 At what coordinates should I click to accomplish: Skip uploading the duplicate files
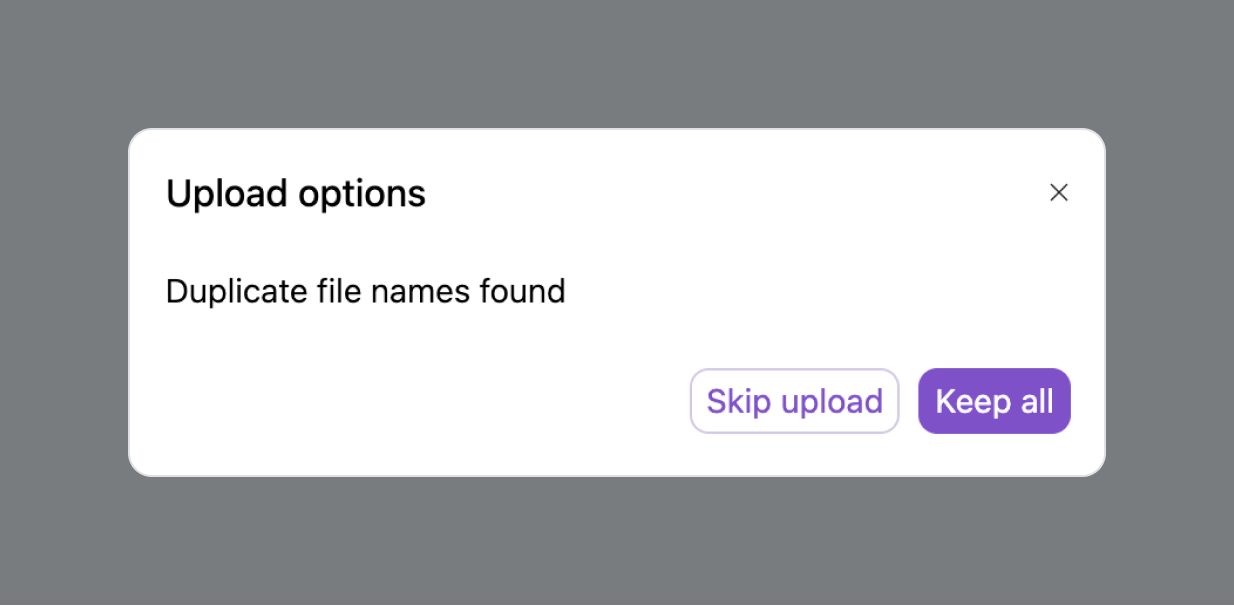click(794, 401)
